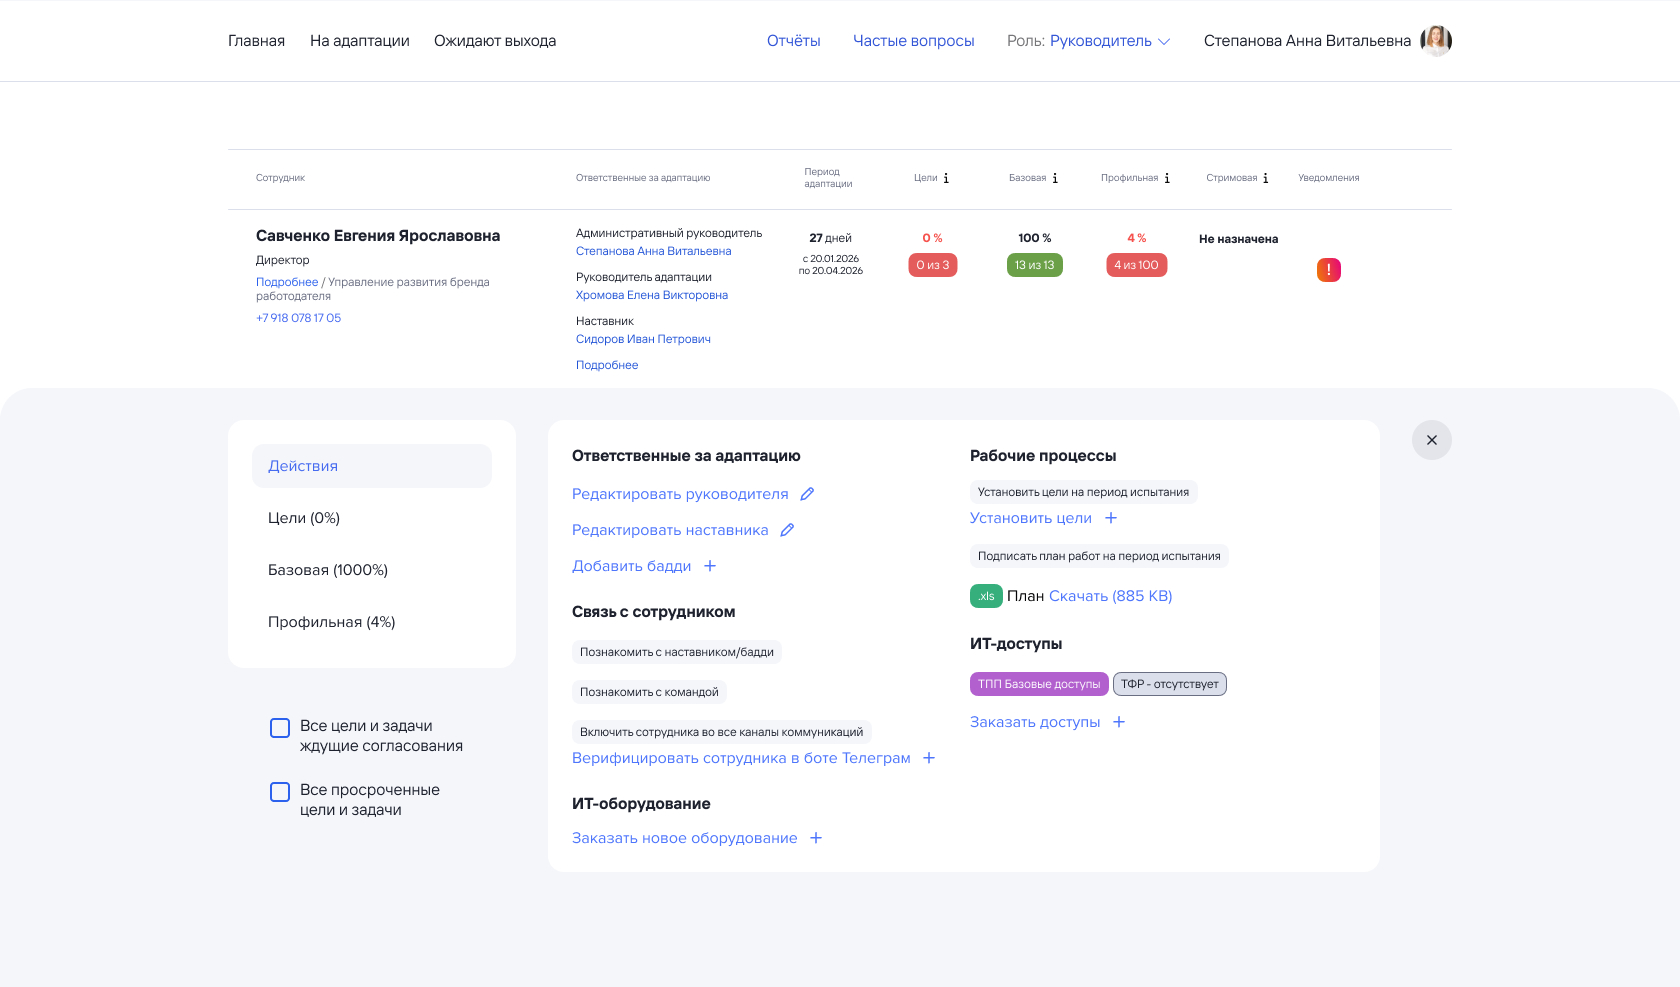Click the green .xls file icon
The image size is (1680, 987).
[986, 596]
